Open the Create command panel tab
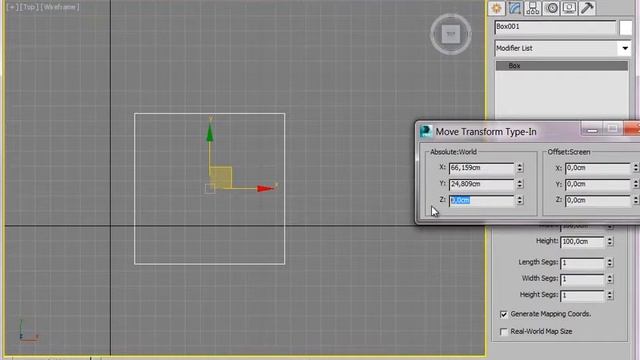Viewport: 640px width, 360px height. pyautogui.click(x=496, y=8)
